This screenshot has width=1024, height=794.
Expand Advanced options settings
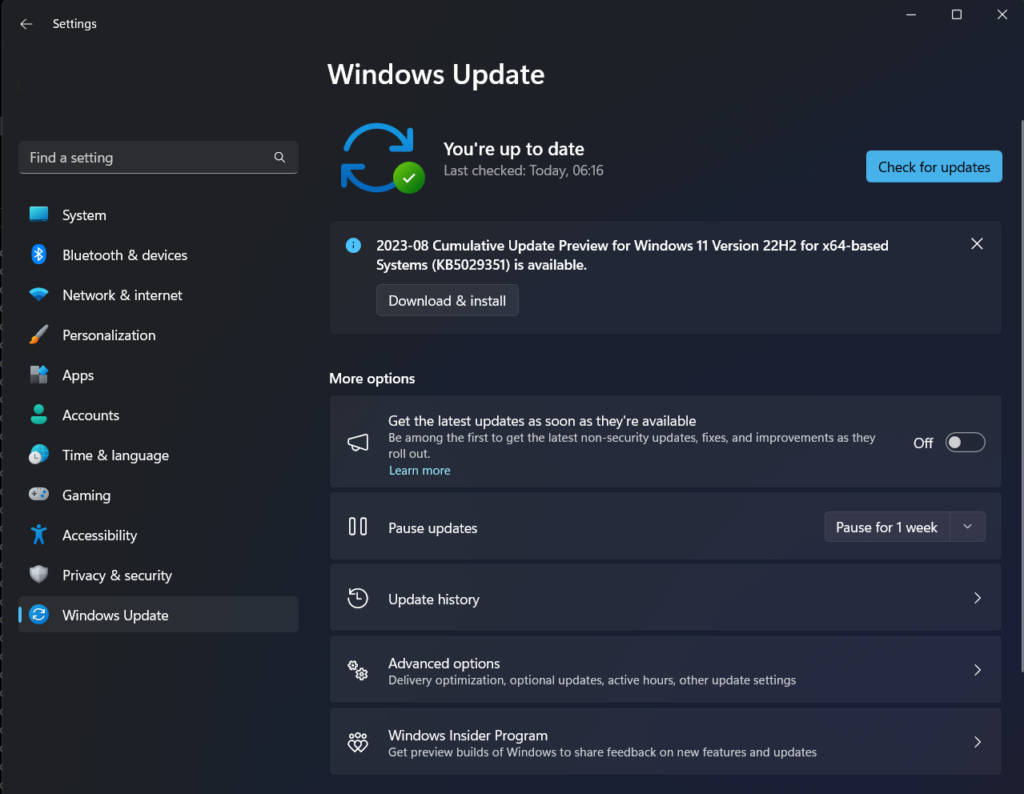tap(977, 669)
